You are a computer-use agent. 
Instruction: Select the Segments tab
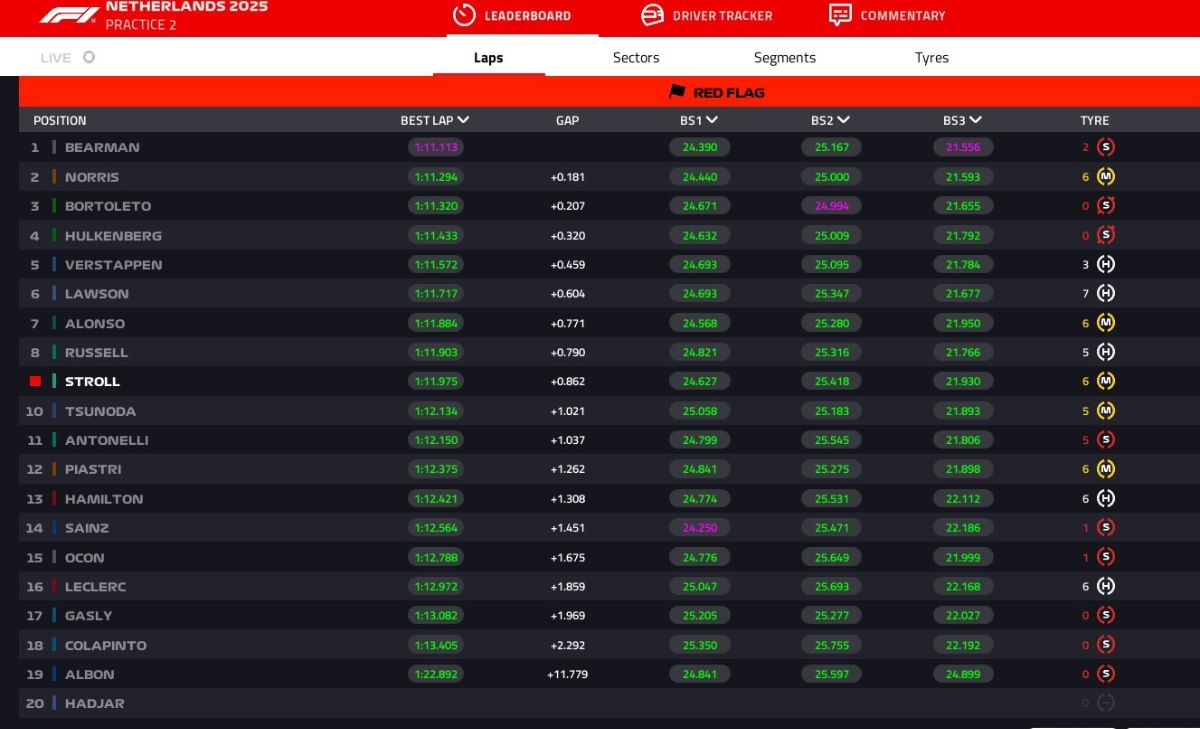pyautogui.click(x=784, y=58)
